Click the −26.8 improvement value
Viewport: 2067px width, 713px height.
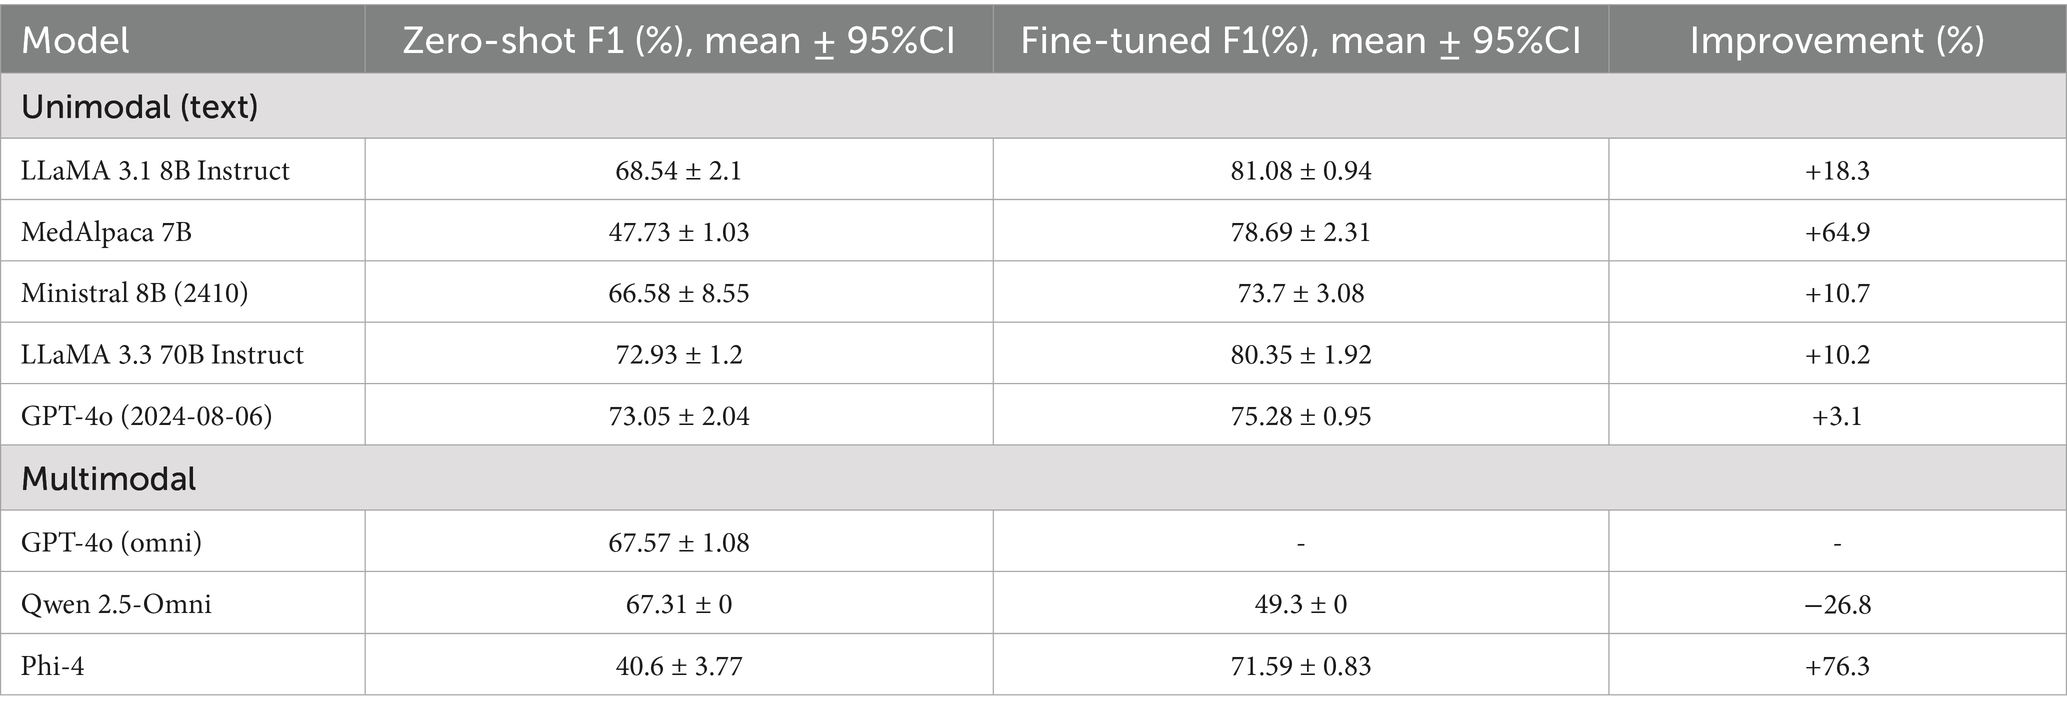[1837, 605]
